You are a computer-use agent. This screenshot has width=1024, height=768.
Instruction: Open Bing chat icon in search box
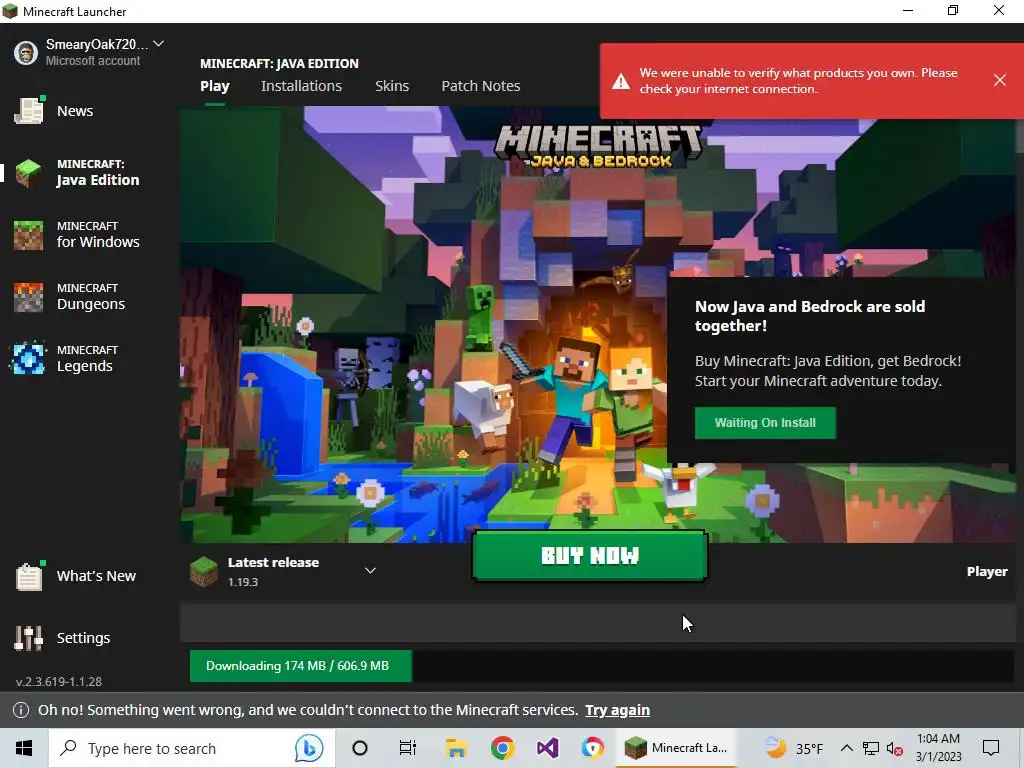coord(308,748)
